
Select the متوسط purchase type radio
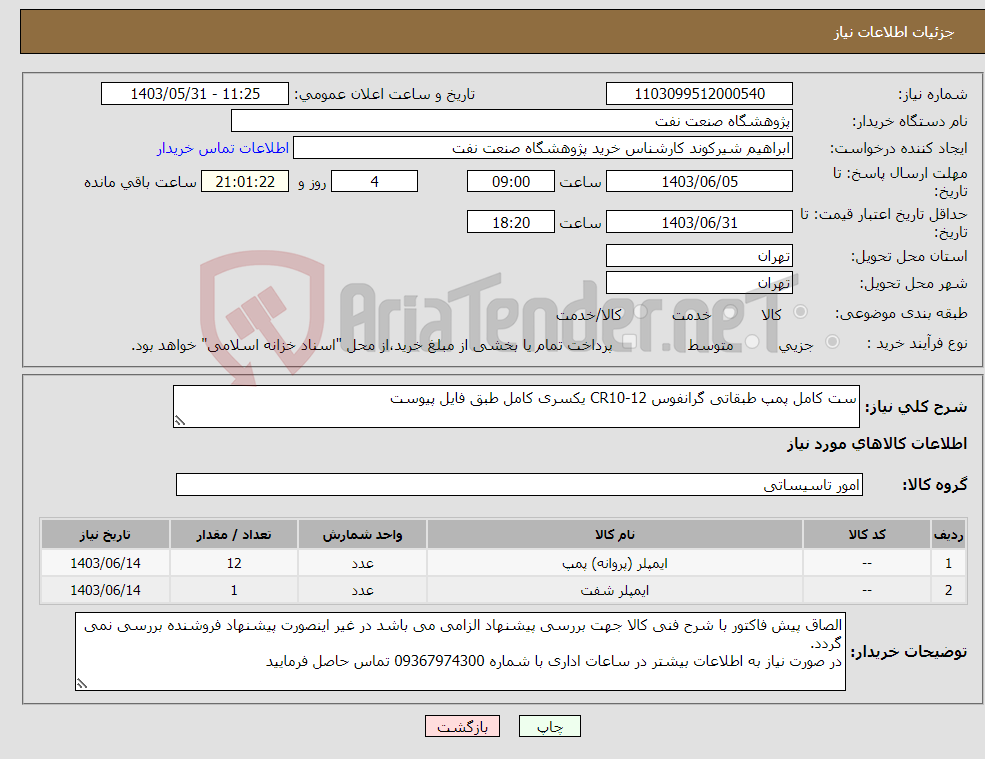click(752, 341)
